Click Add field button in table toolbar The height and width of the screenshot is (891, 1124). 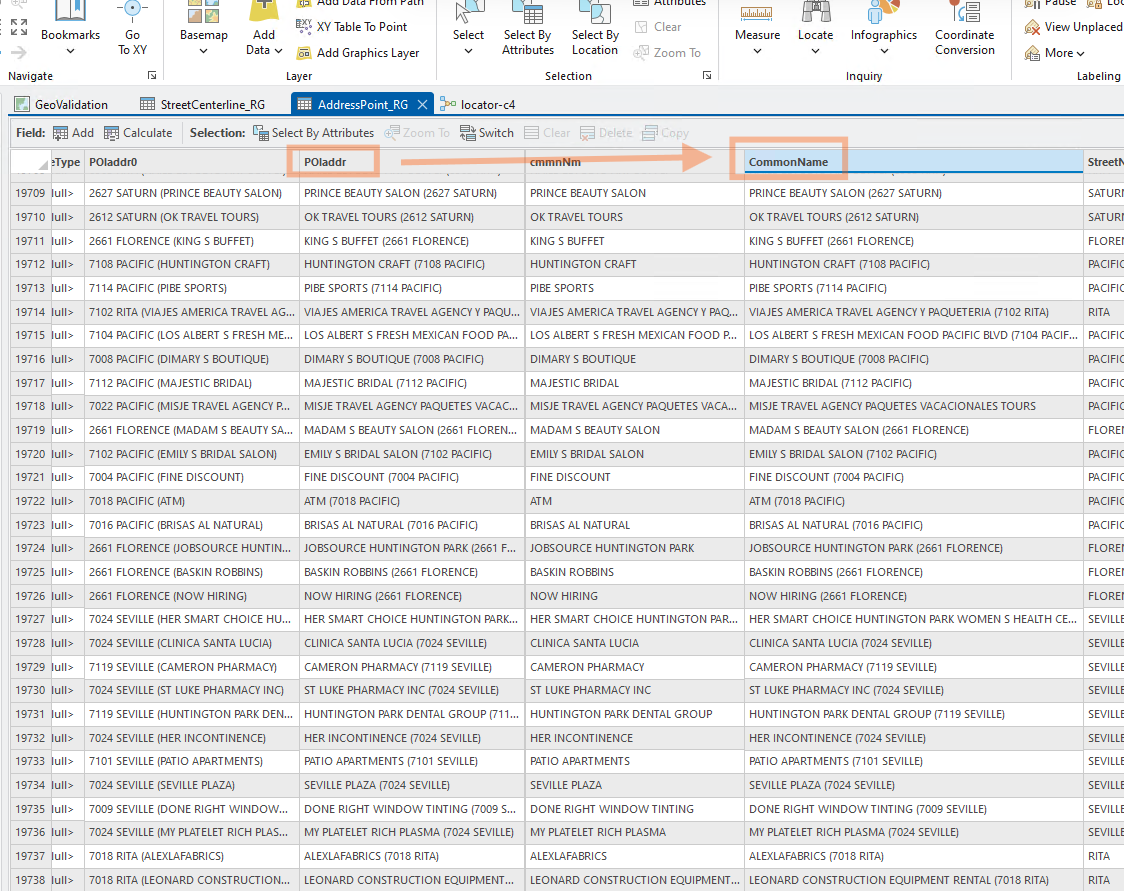tap(73, 132)
